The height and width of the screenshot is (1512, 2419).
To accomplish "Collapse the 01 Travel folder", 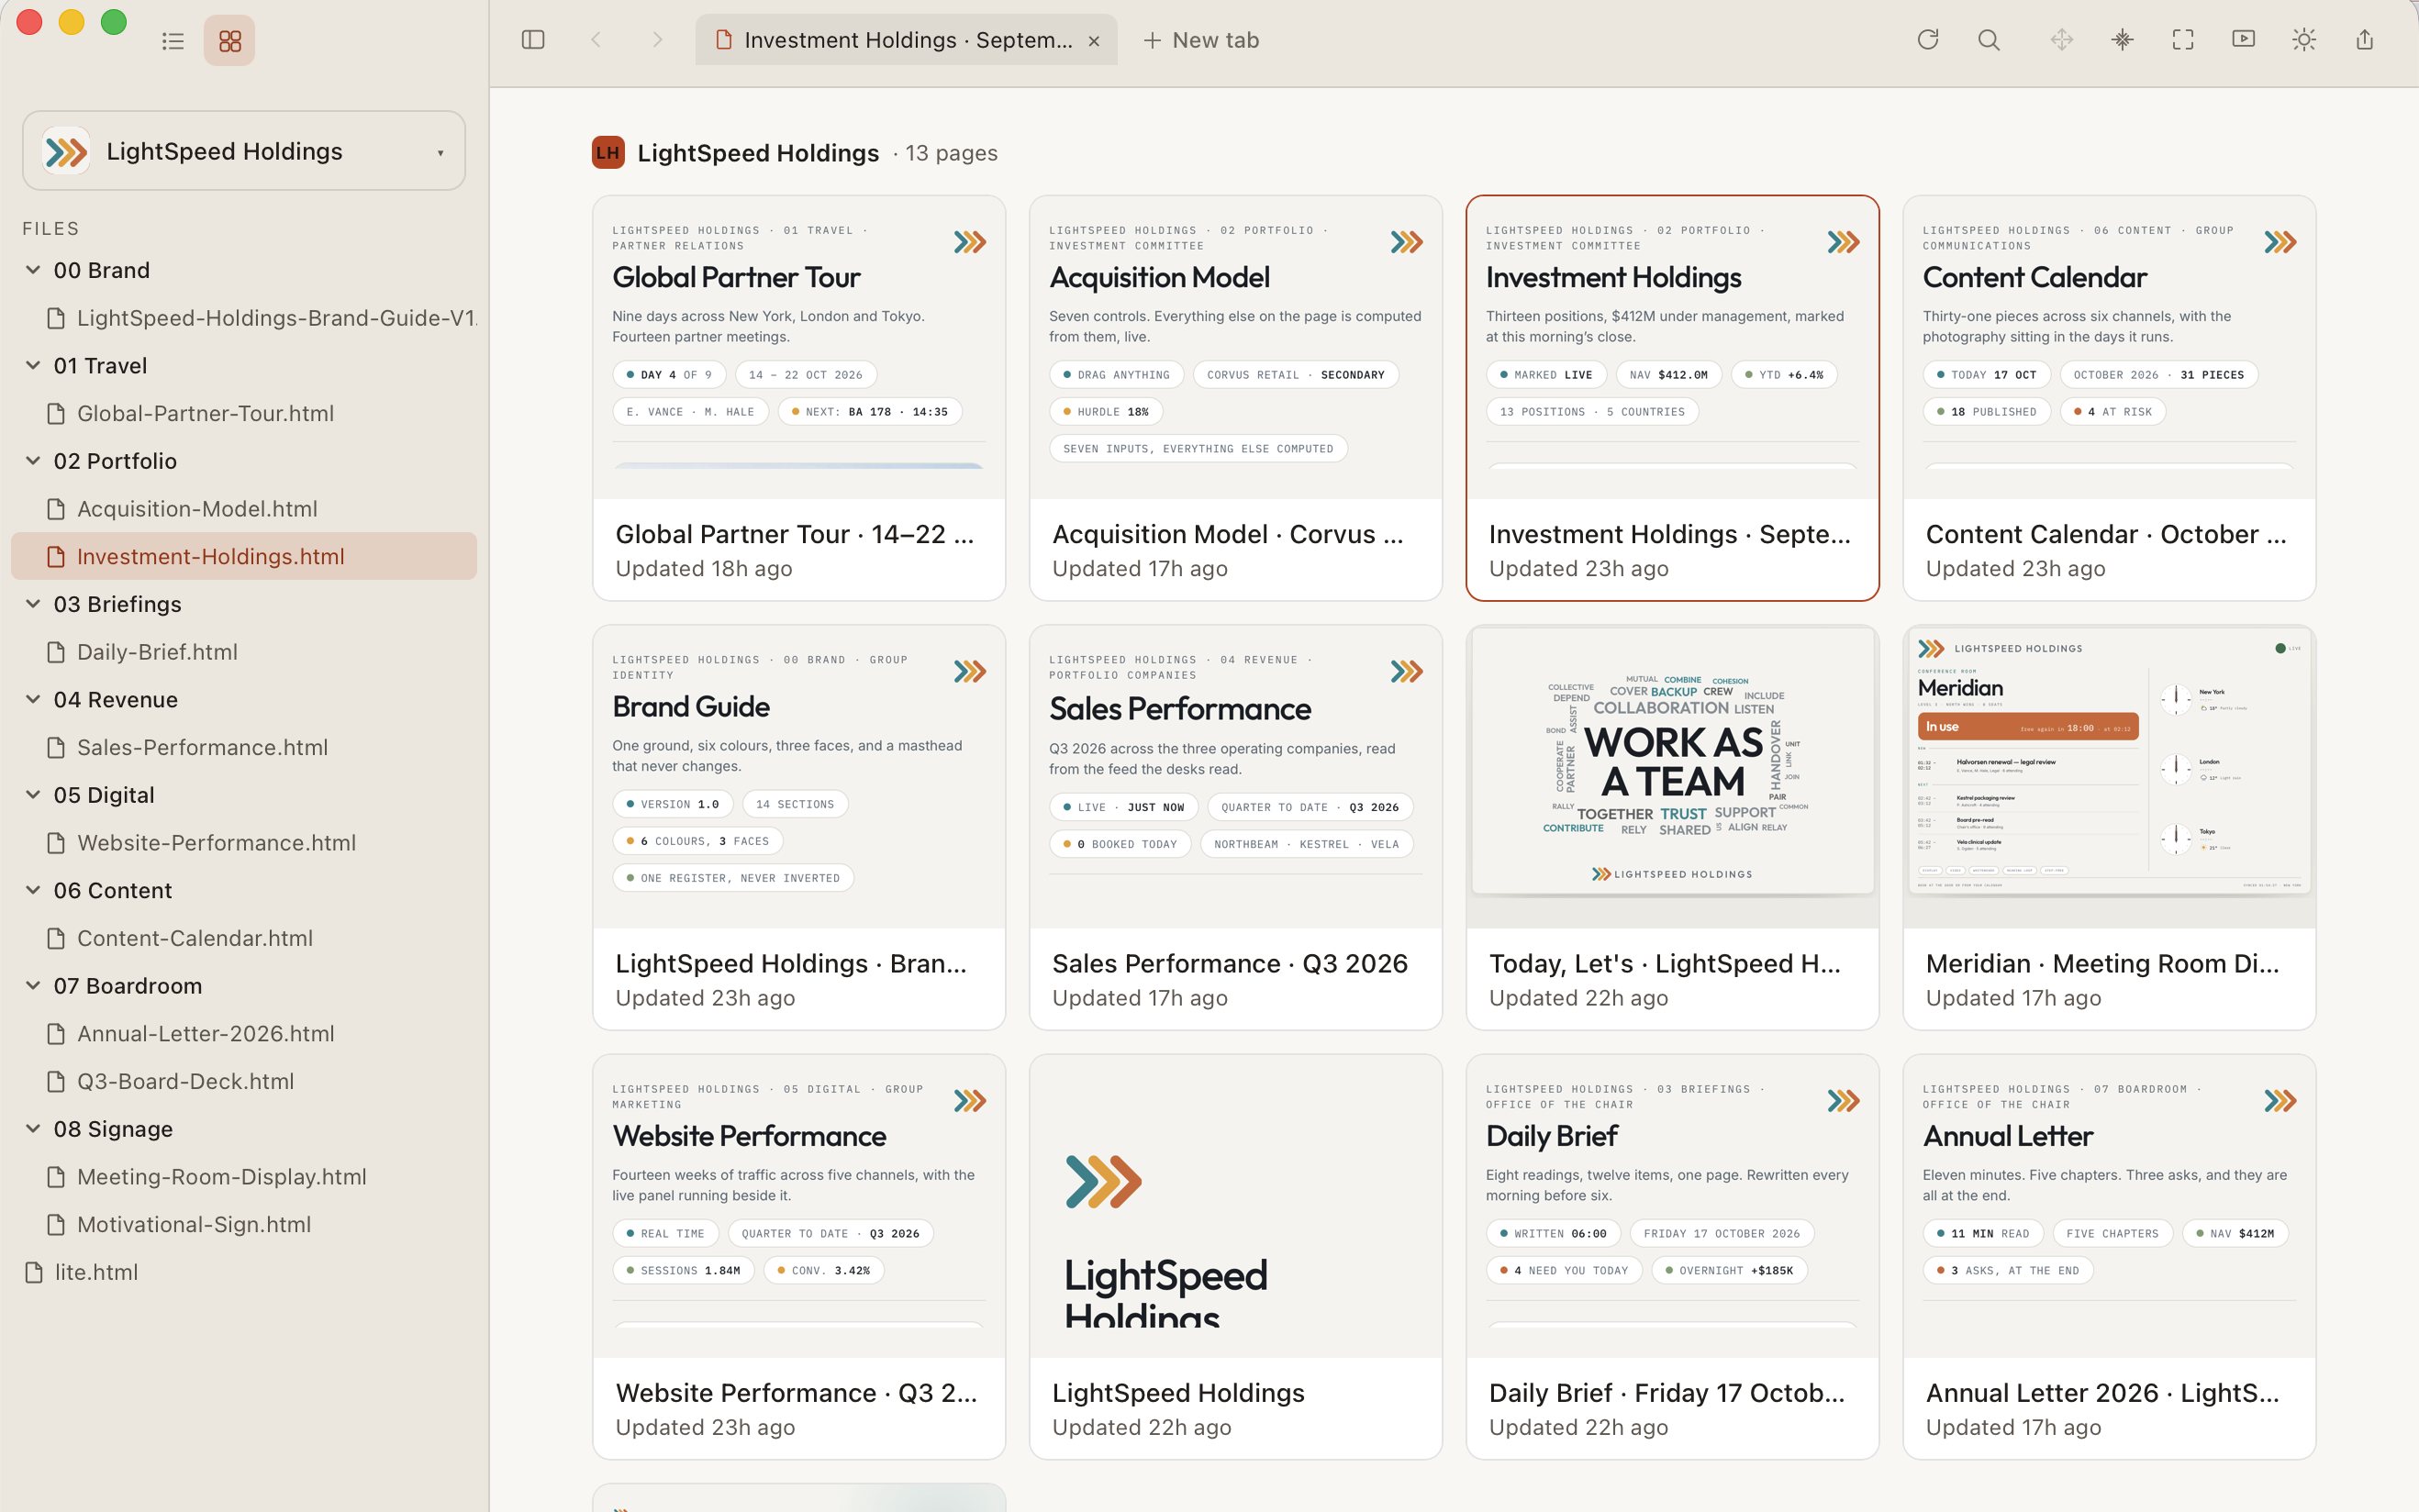I will (33, 365).
